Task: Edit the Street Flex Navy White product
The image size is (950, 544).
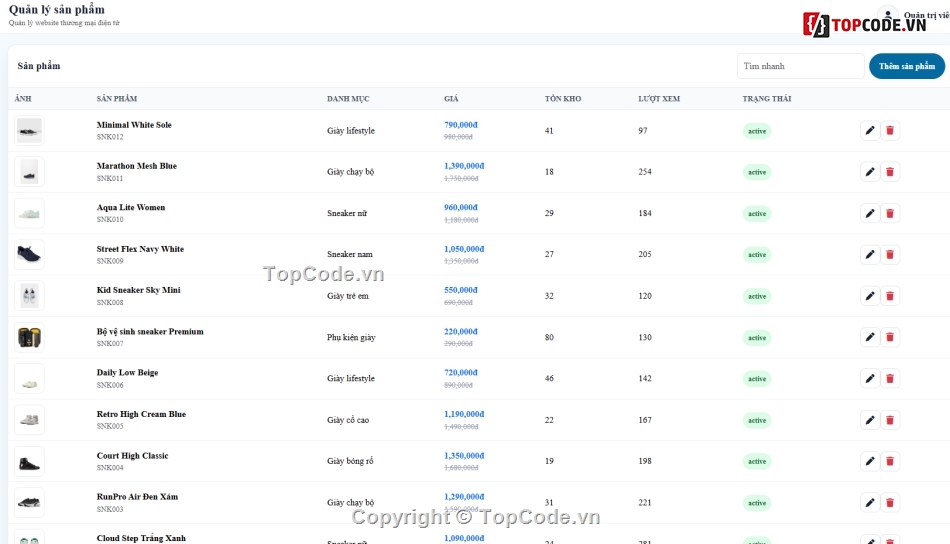Action: click(869, 254)
